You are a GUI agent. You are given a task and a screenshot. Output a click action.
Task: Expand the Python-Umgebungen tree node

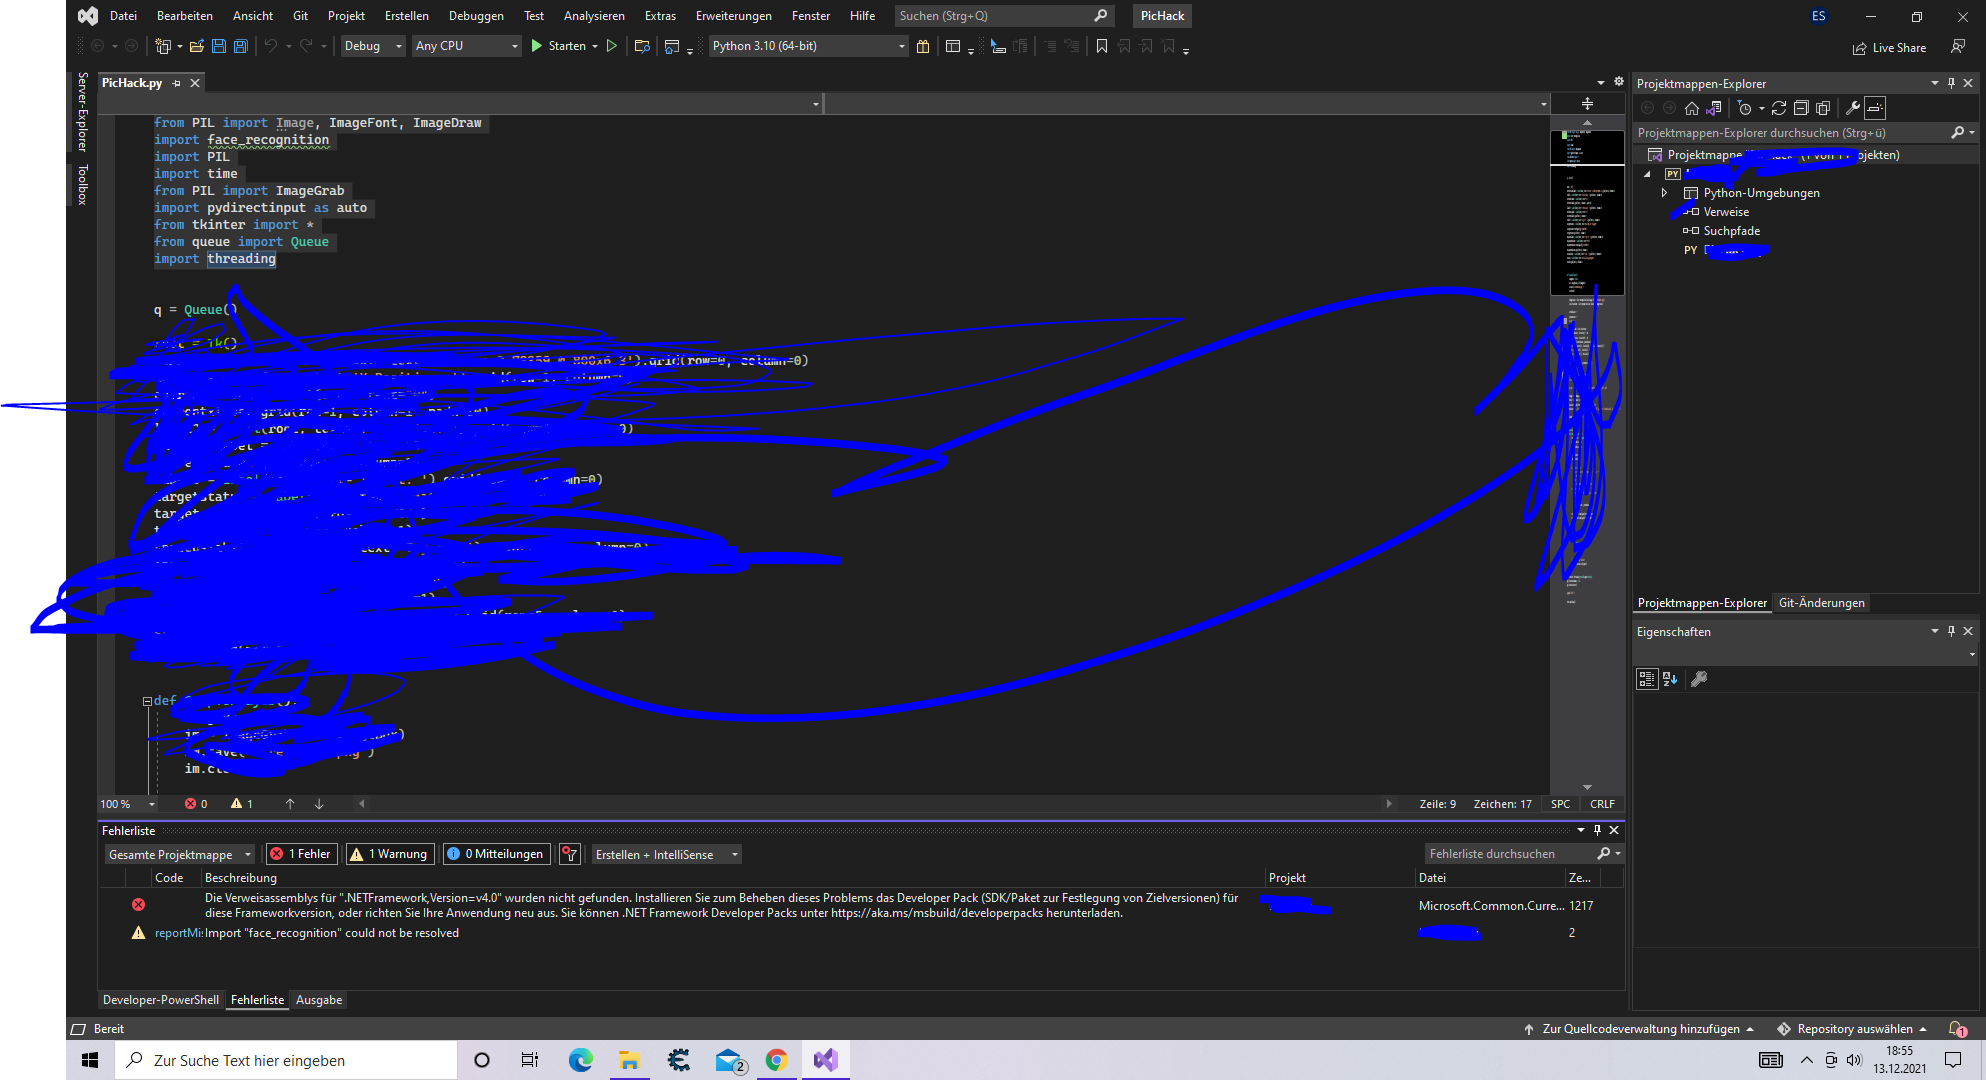tap(1664, 193)
